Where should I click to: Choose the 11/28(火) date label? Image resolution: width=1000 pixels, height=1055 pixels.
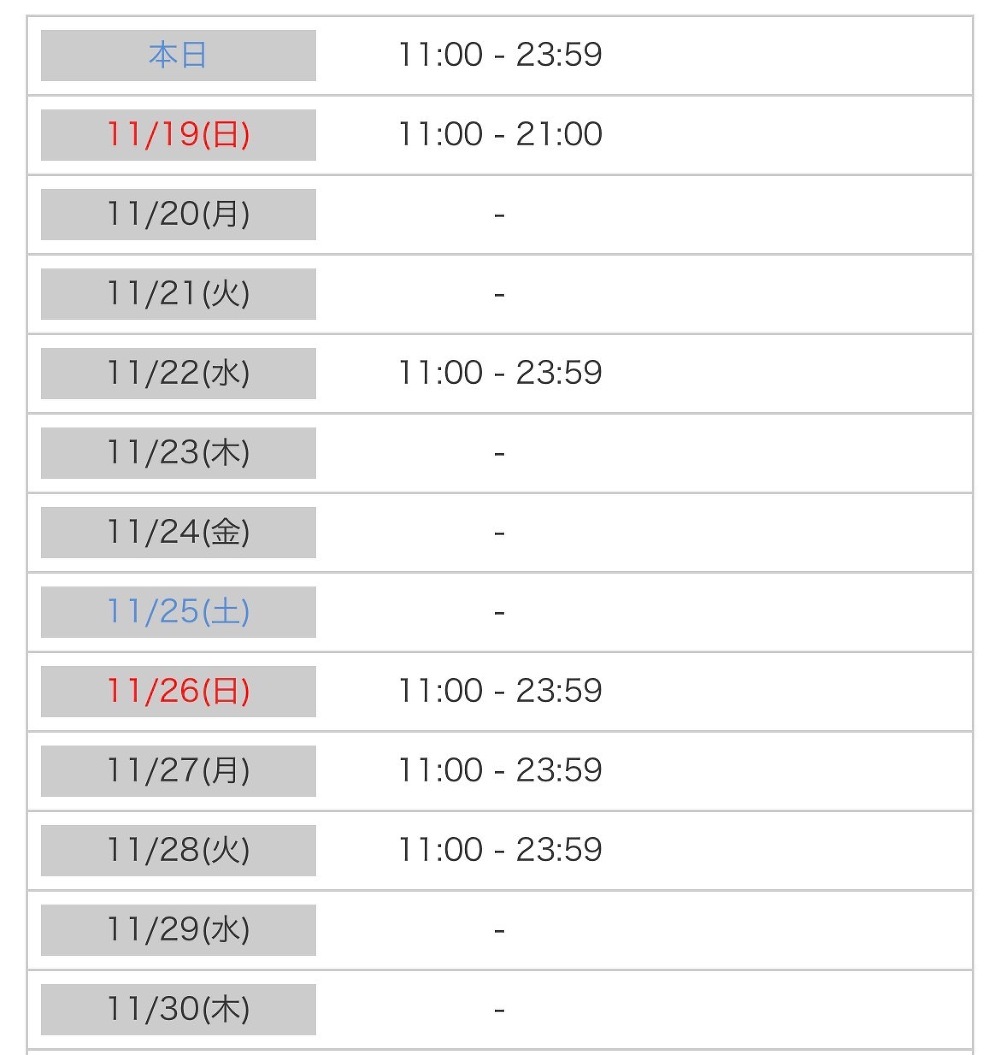click(178, 850)
